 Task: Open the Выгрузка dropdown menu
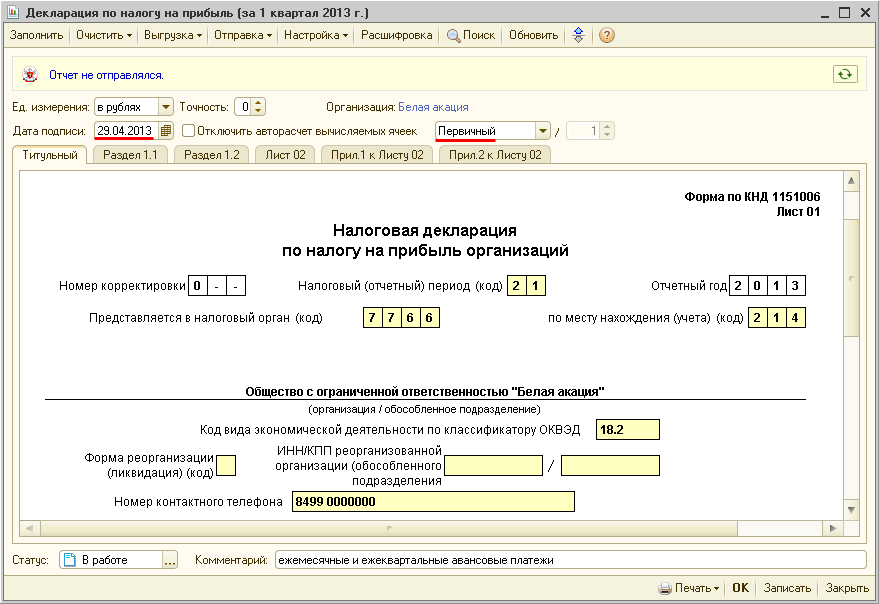click(x=173, y=35)
